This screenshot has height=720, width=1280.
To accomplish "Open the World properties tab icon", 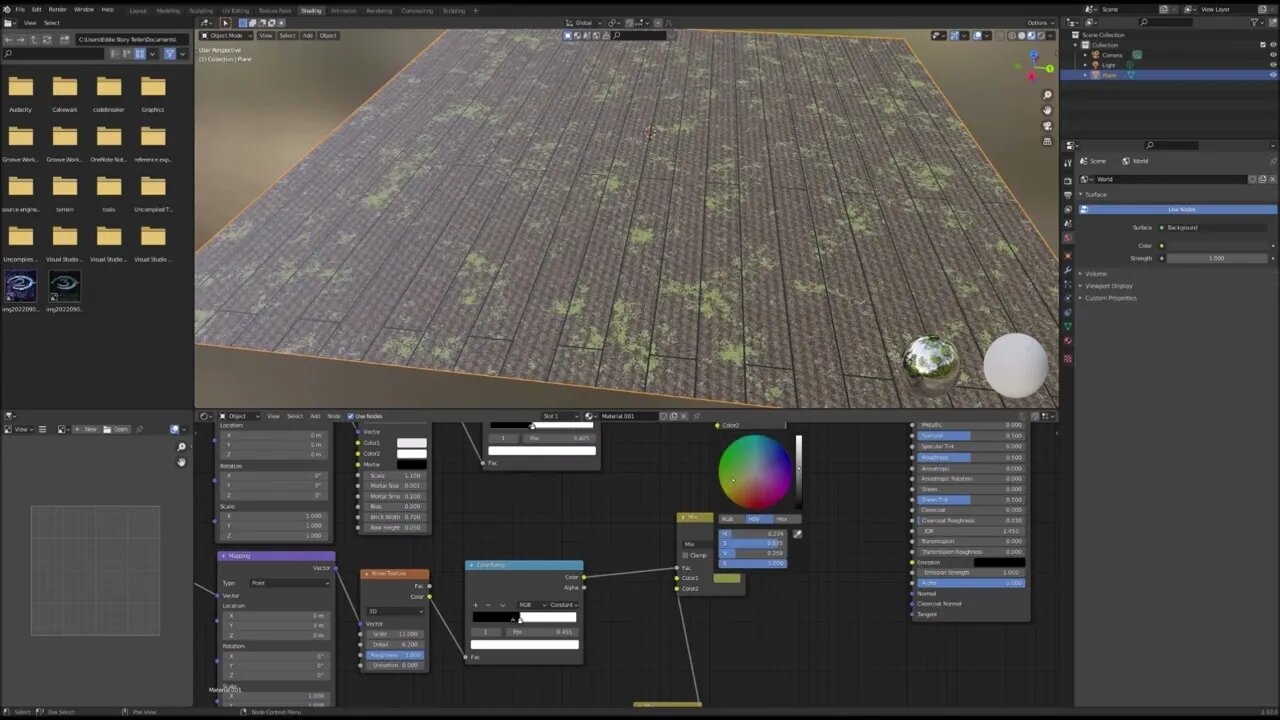I will (x=1068, y=238).
